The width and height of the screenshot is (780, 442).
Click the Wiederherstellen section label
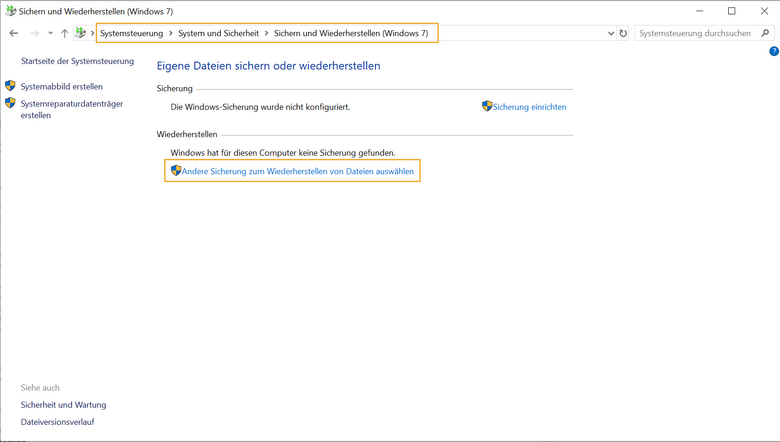pyautogui.click(x=187, y=134)
